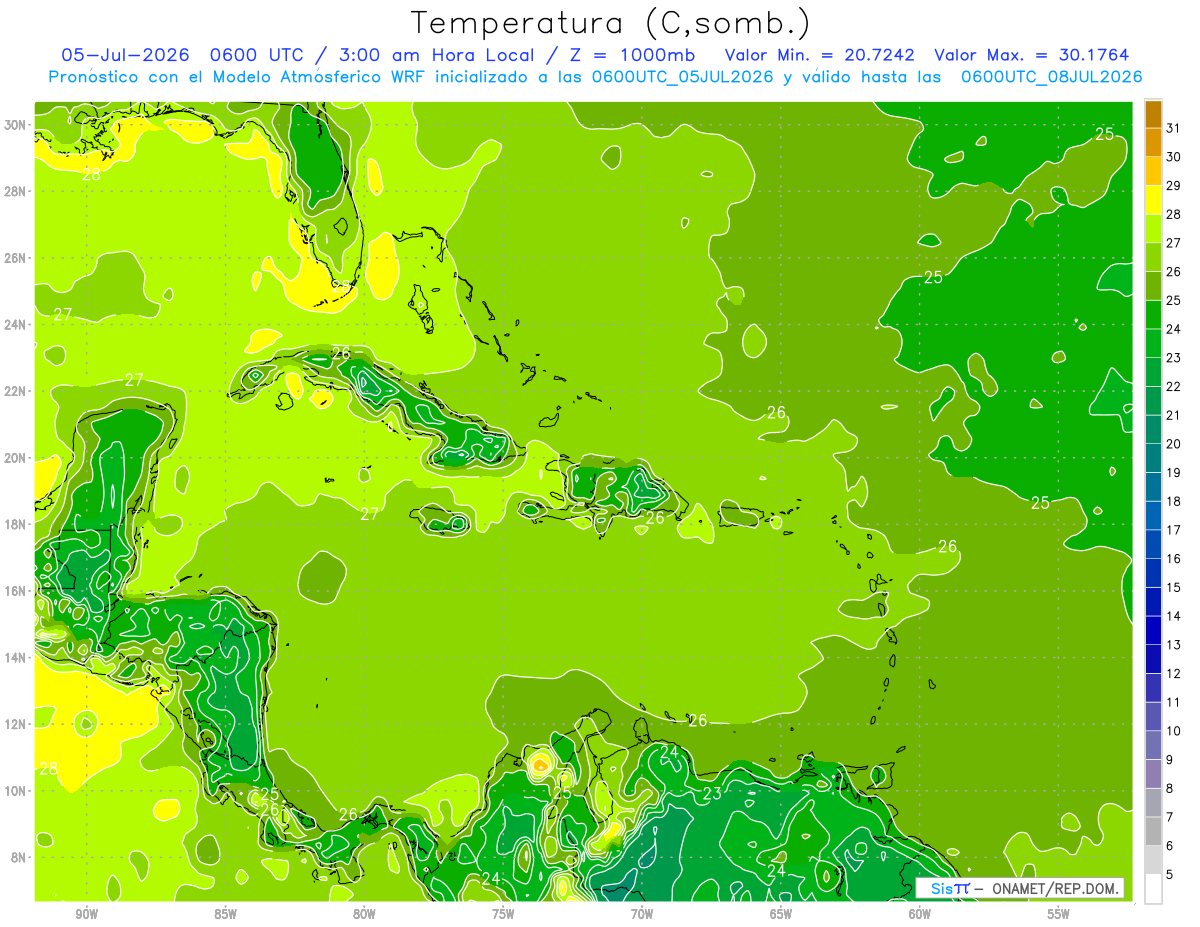
Task: Click the "0600UTC_08JUL2026" valid-until text
Action: click(x=1051, y=76)
